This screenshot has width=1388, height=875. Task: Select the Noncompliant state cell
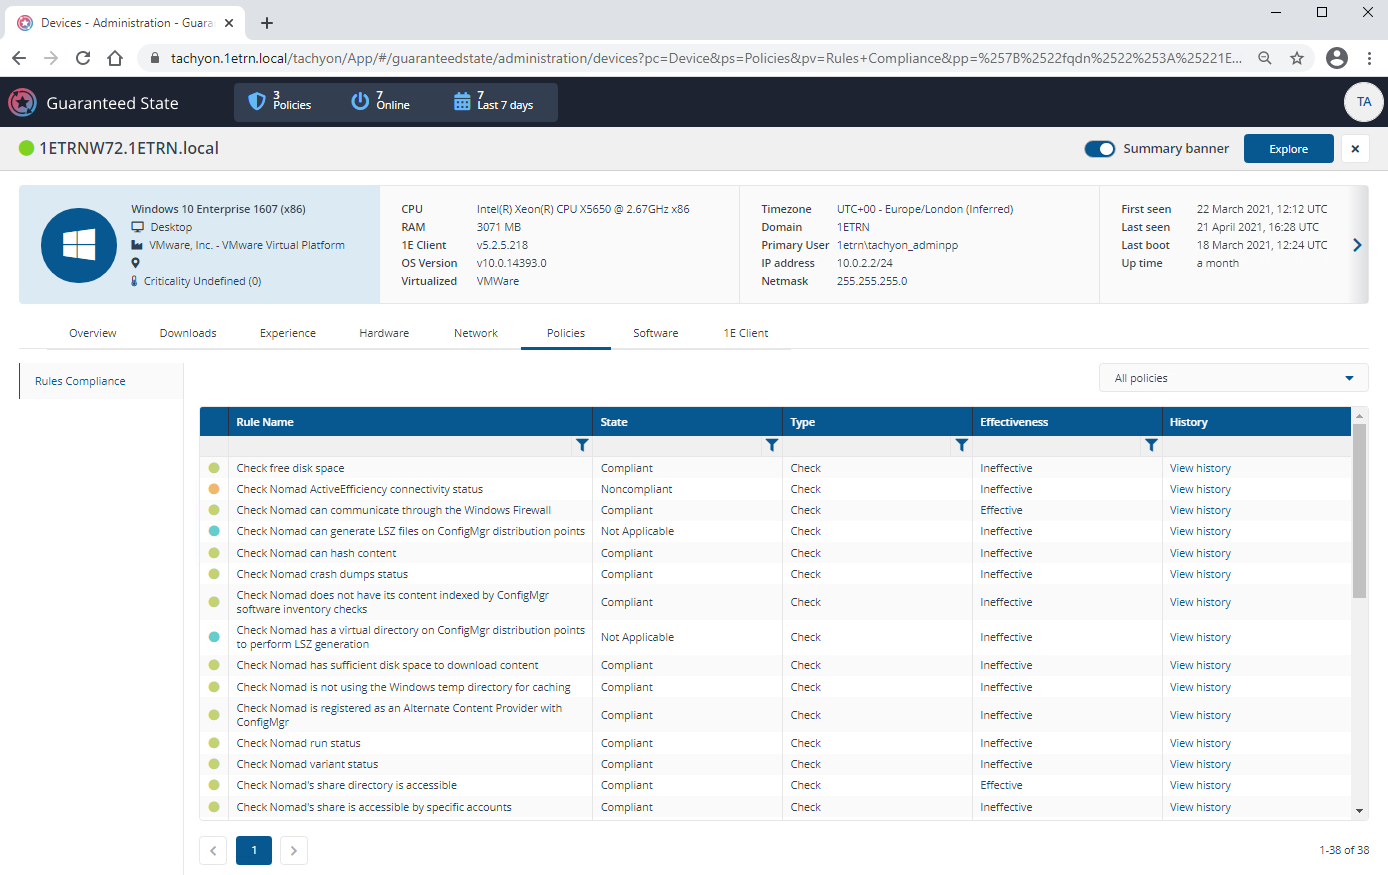(636, 489)
